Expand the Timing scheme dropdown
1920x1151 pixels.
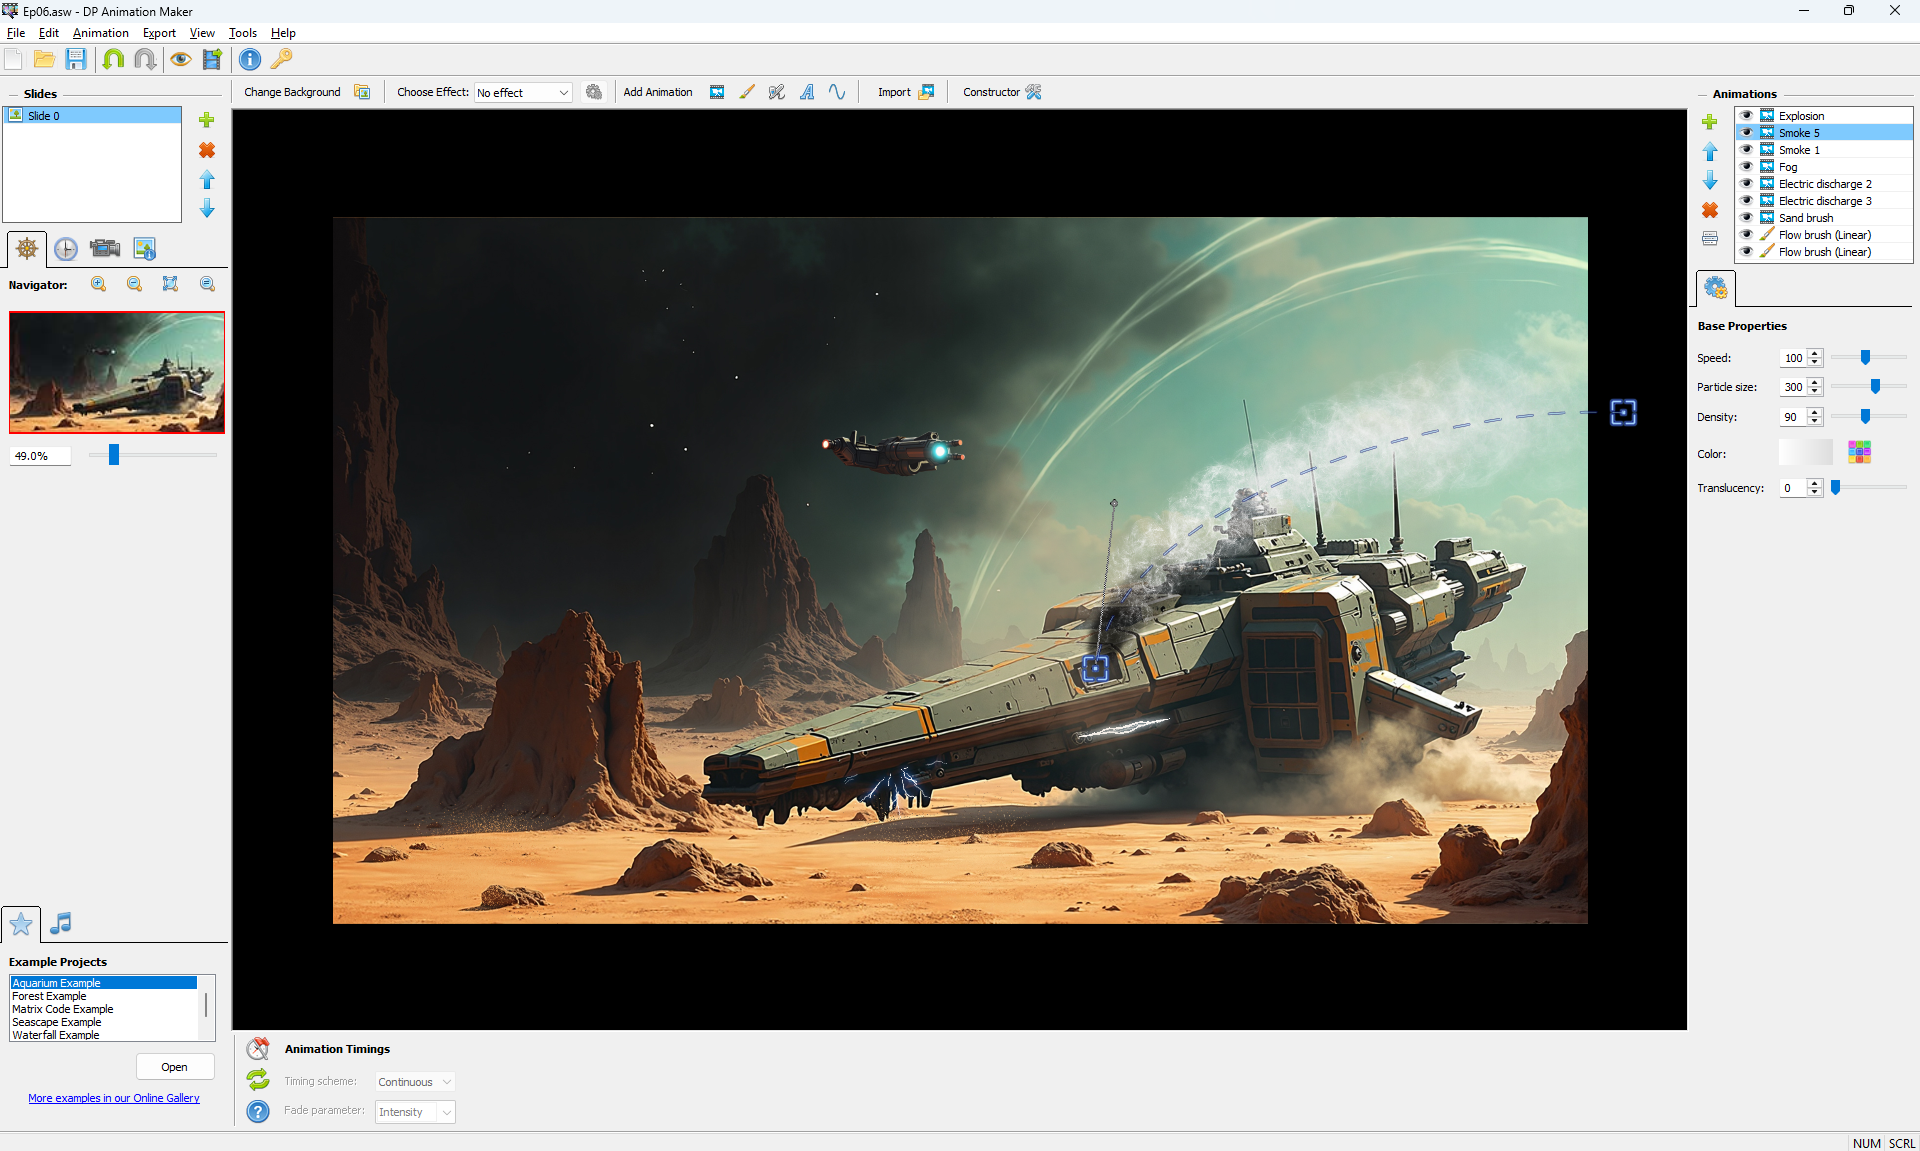415,1082
